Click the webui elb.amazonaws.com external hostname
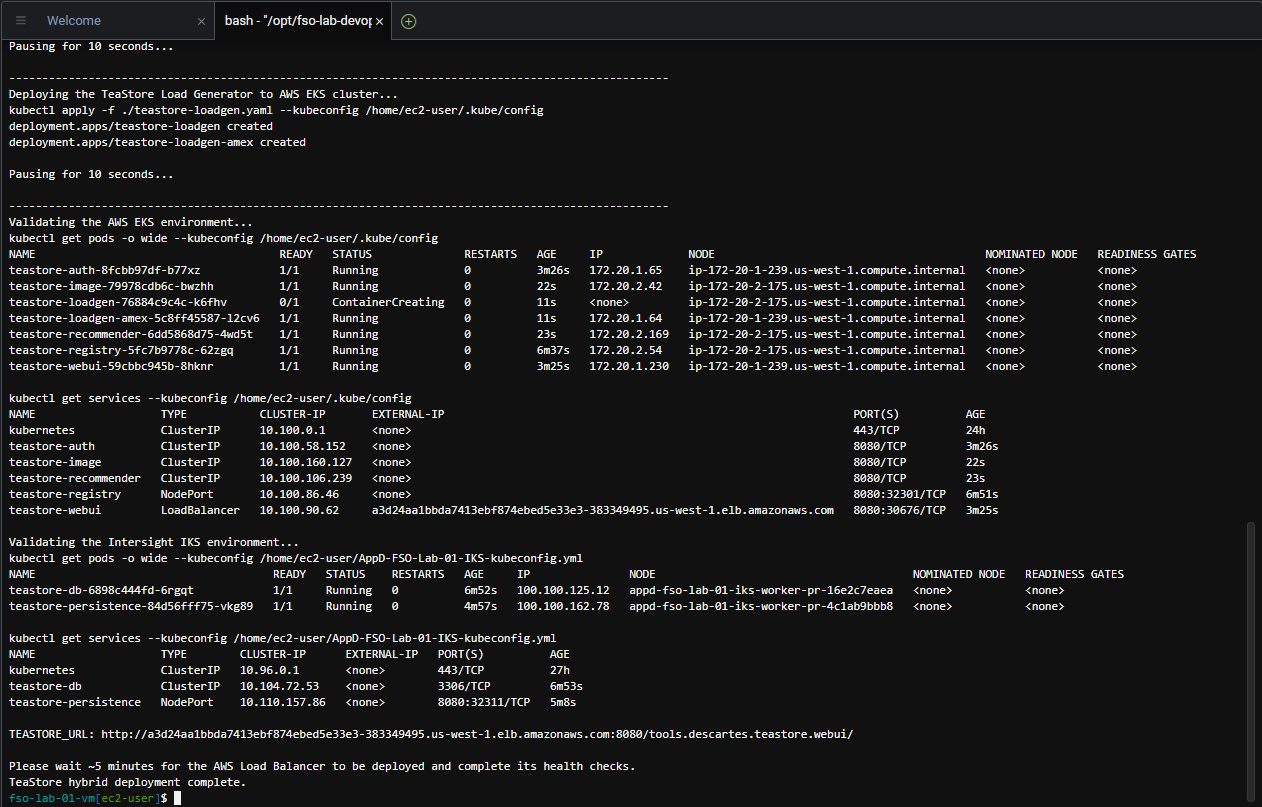Viewport: 1262px width, 807px height. pos(603,510)
